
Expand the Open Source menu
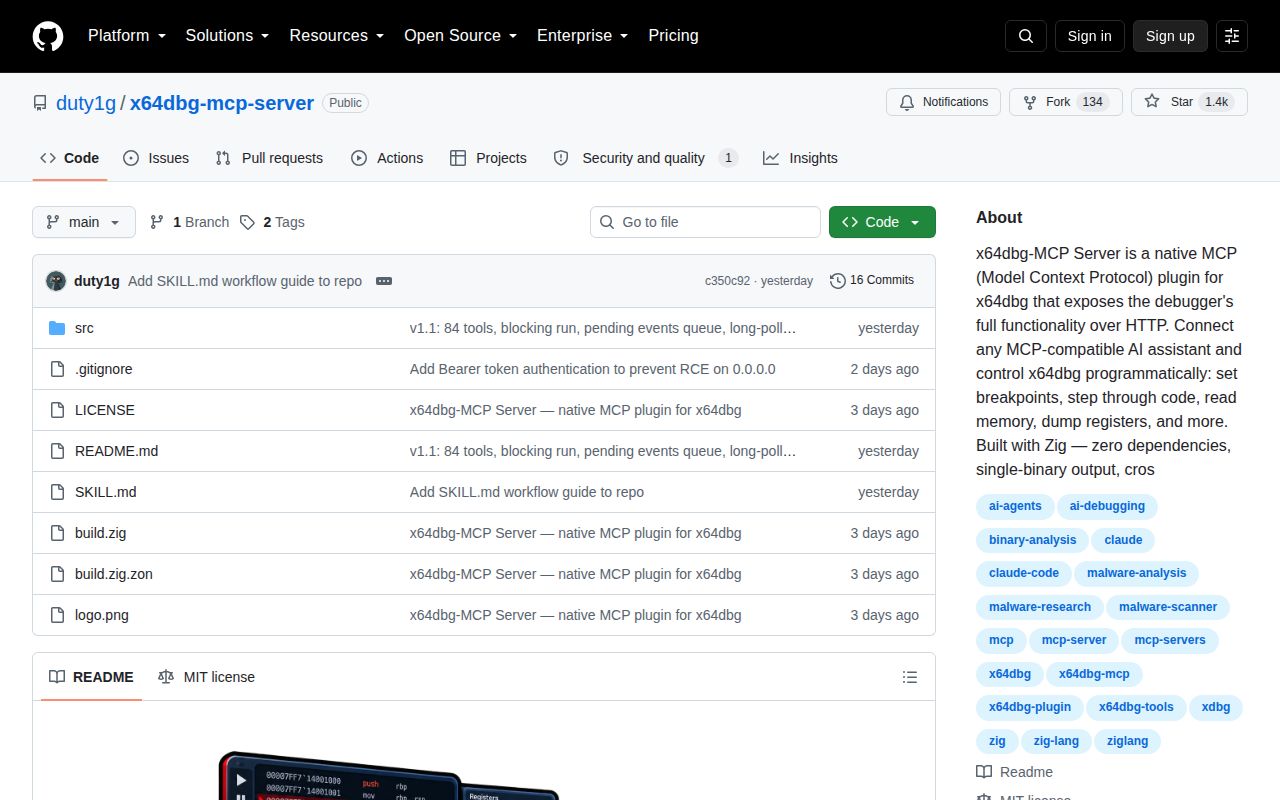[460, 36]
